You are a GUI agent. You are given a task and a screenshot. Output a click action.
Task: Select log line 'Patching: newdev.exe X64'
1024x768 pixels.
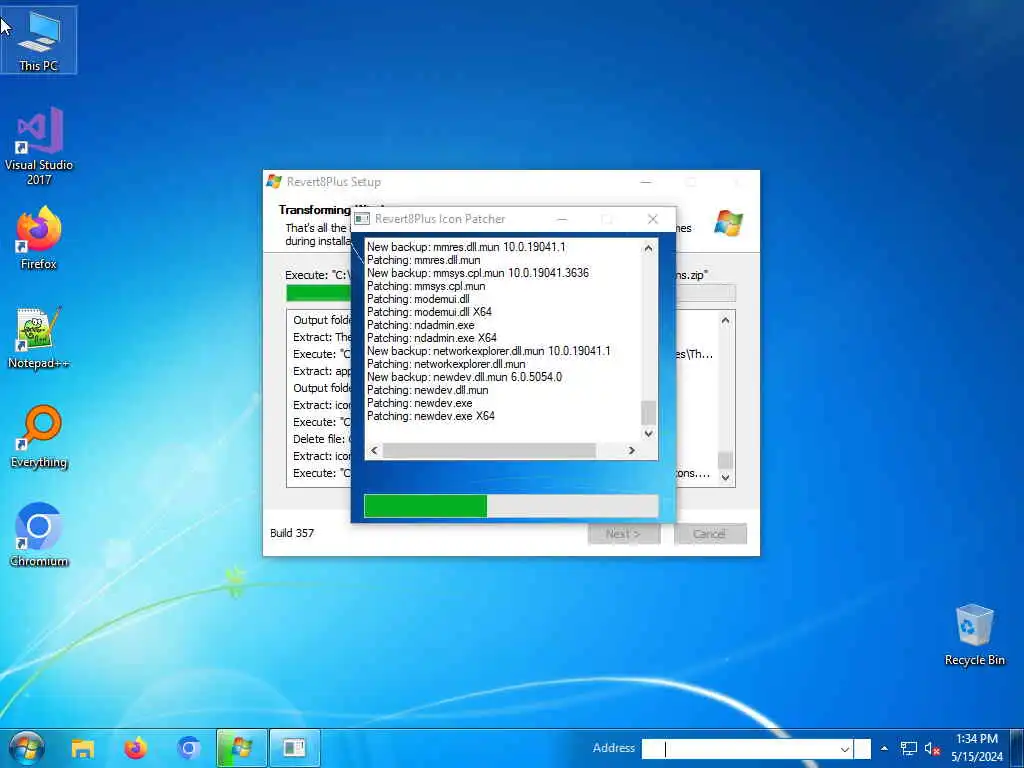(431, 416)
